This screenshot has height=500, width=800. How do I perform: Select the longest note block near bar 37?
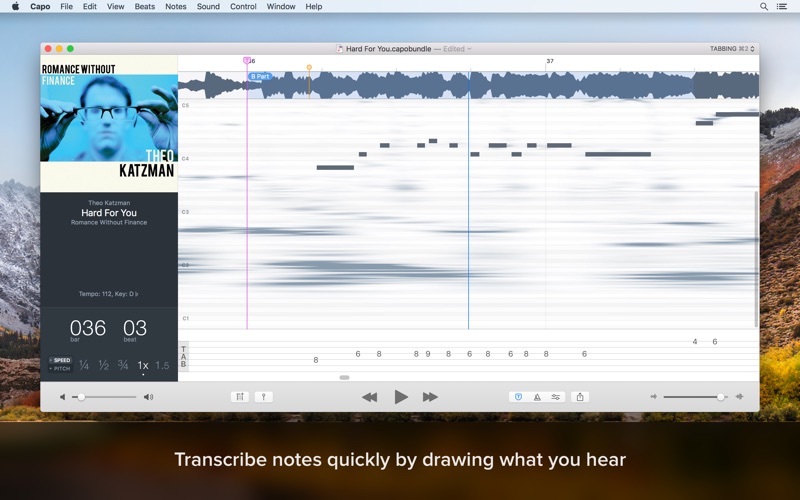(x=618, y=154)
